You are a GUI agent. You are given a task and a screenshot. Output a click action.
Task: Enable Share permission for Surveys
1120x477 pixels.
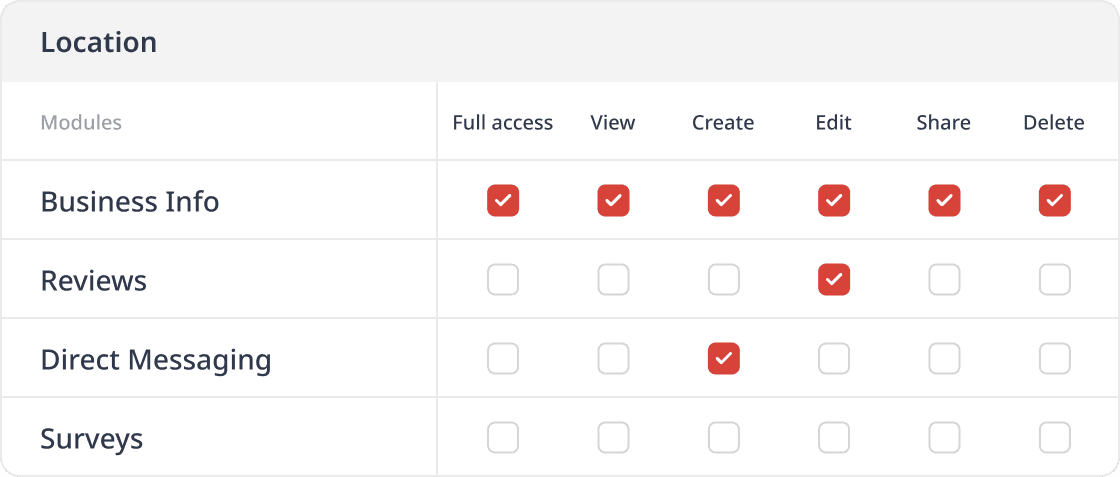[x=944, y=438]
